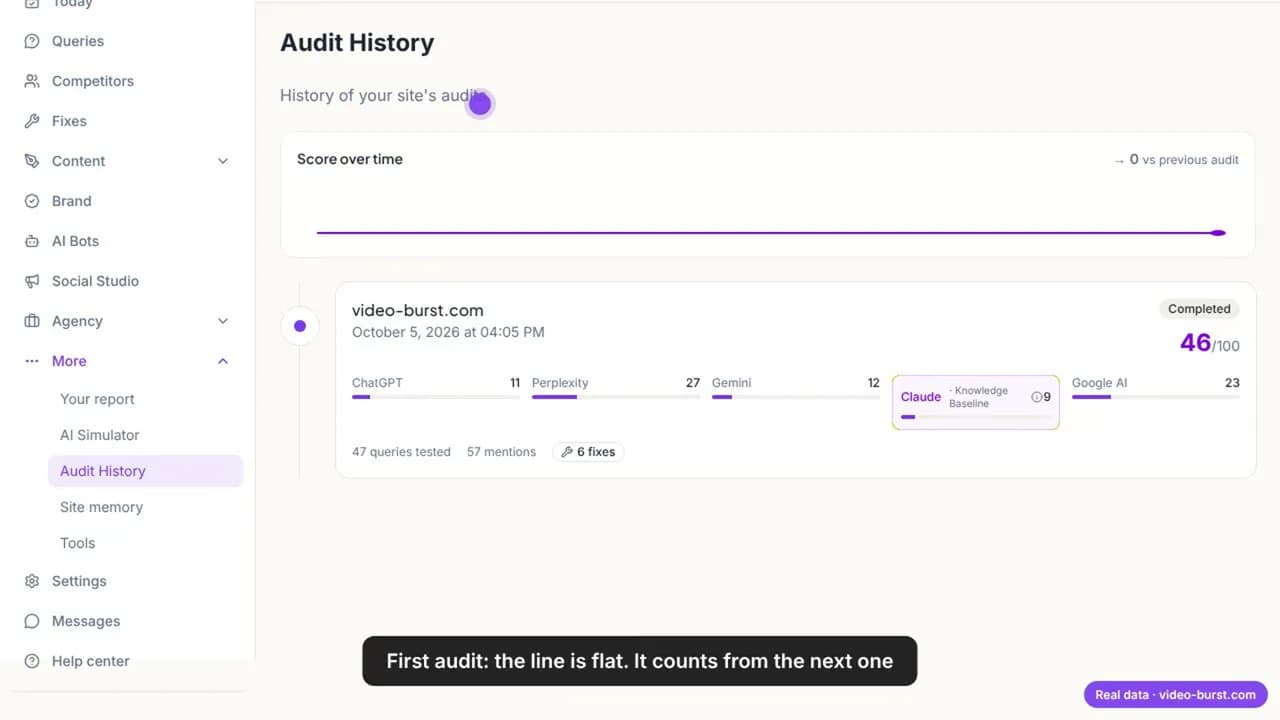This screenshot has width=1280, height=720.
Task: Click the 57 mentions text
Action: coord(501,452)
